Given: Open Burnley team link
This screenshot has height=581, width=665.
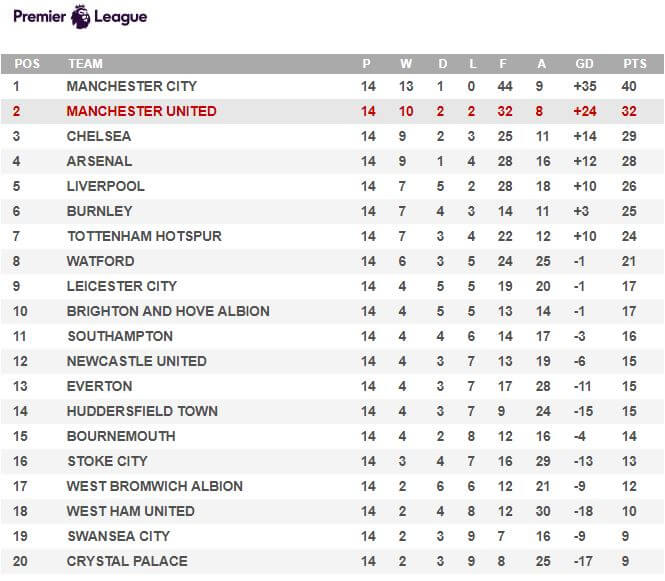Looking at the screenshot, I should tap(99, 211).
